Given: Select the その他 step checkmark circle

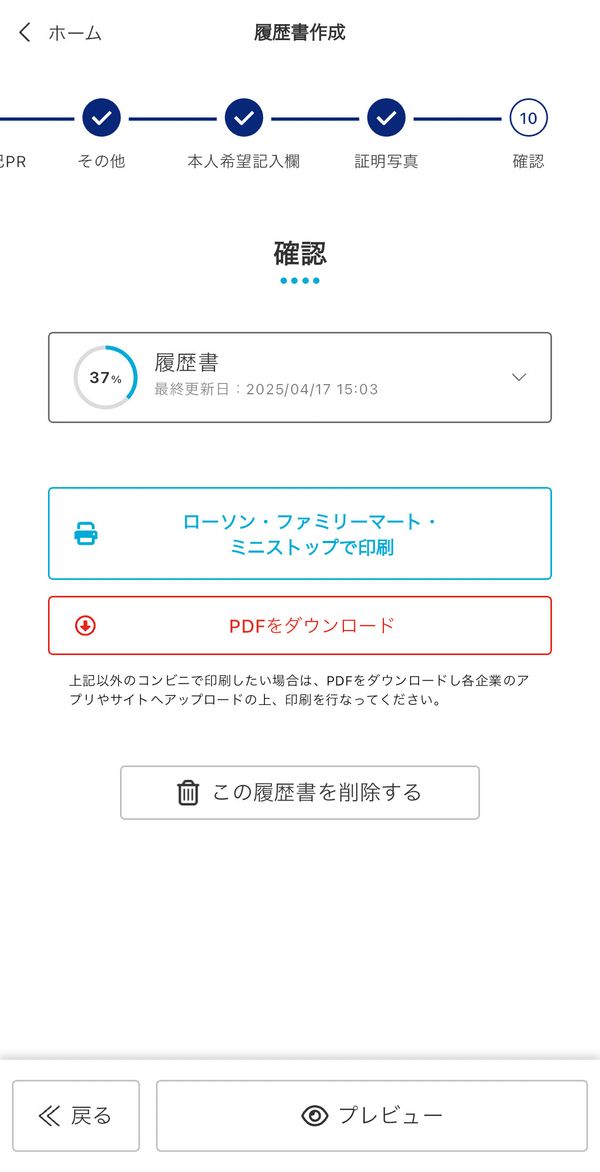Looking at the screenshot, I should (x=102, y=117).
